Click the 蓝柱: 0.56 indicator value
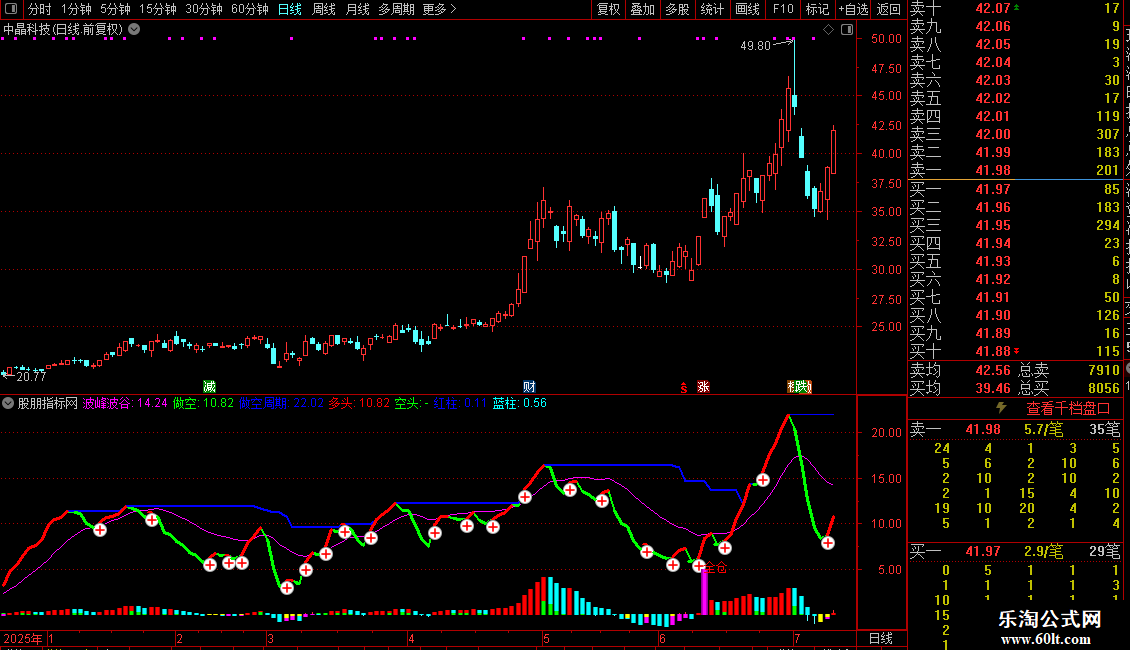This screenshot has width=1130, height=650. click(520, 403)
